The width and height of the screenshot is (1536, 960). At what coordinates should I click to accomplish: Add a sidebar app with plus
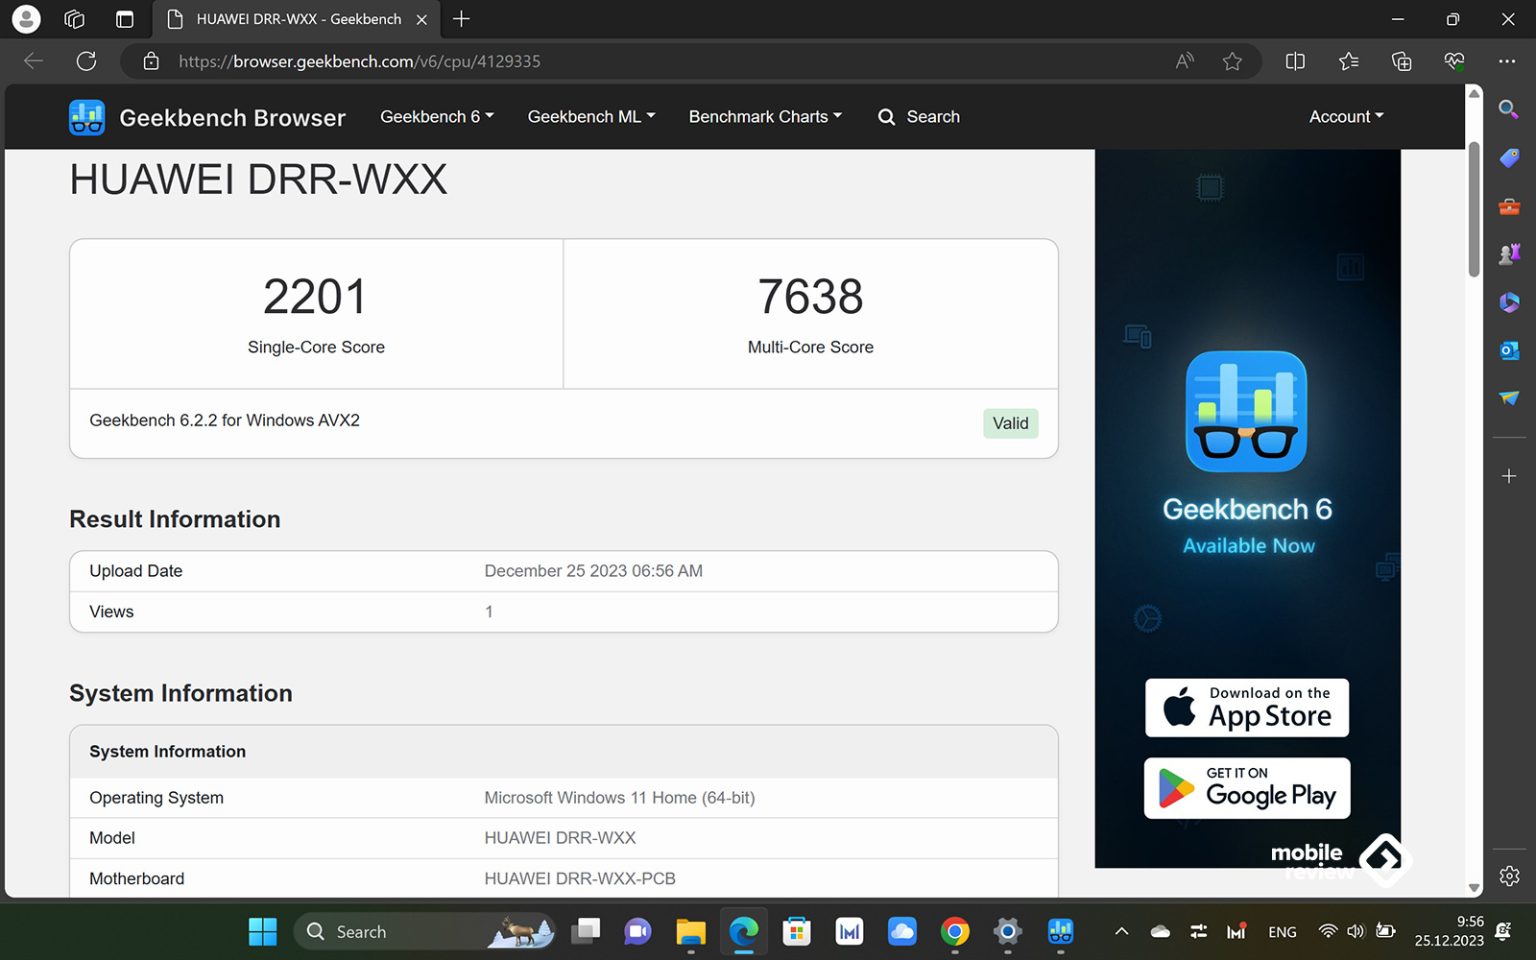click(x=1509, y=476)
